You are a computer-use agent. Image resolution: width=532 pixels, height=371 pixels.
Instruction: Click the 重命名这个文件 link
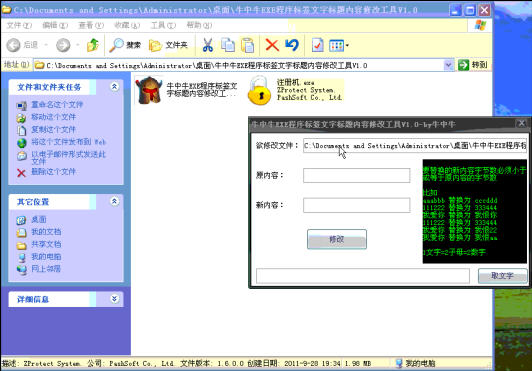point(57,105)
